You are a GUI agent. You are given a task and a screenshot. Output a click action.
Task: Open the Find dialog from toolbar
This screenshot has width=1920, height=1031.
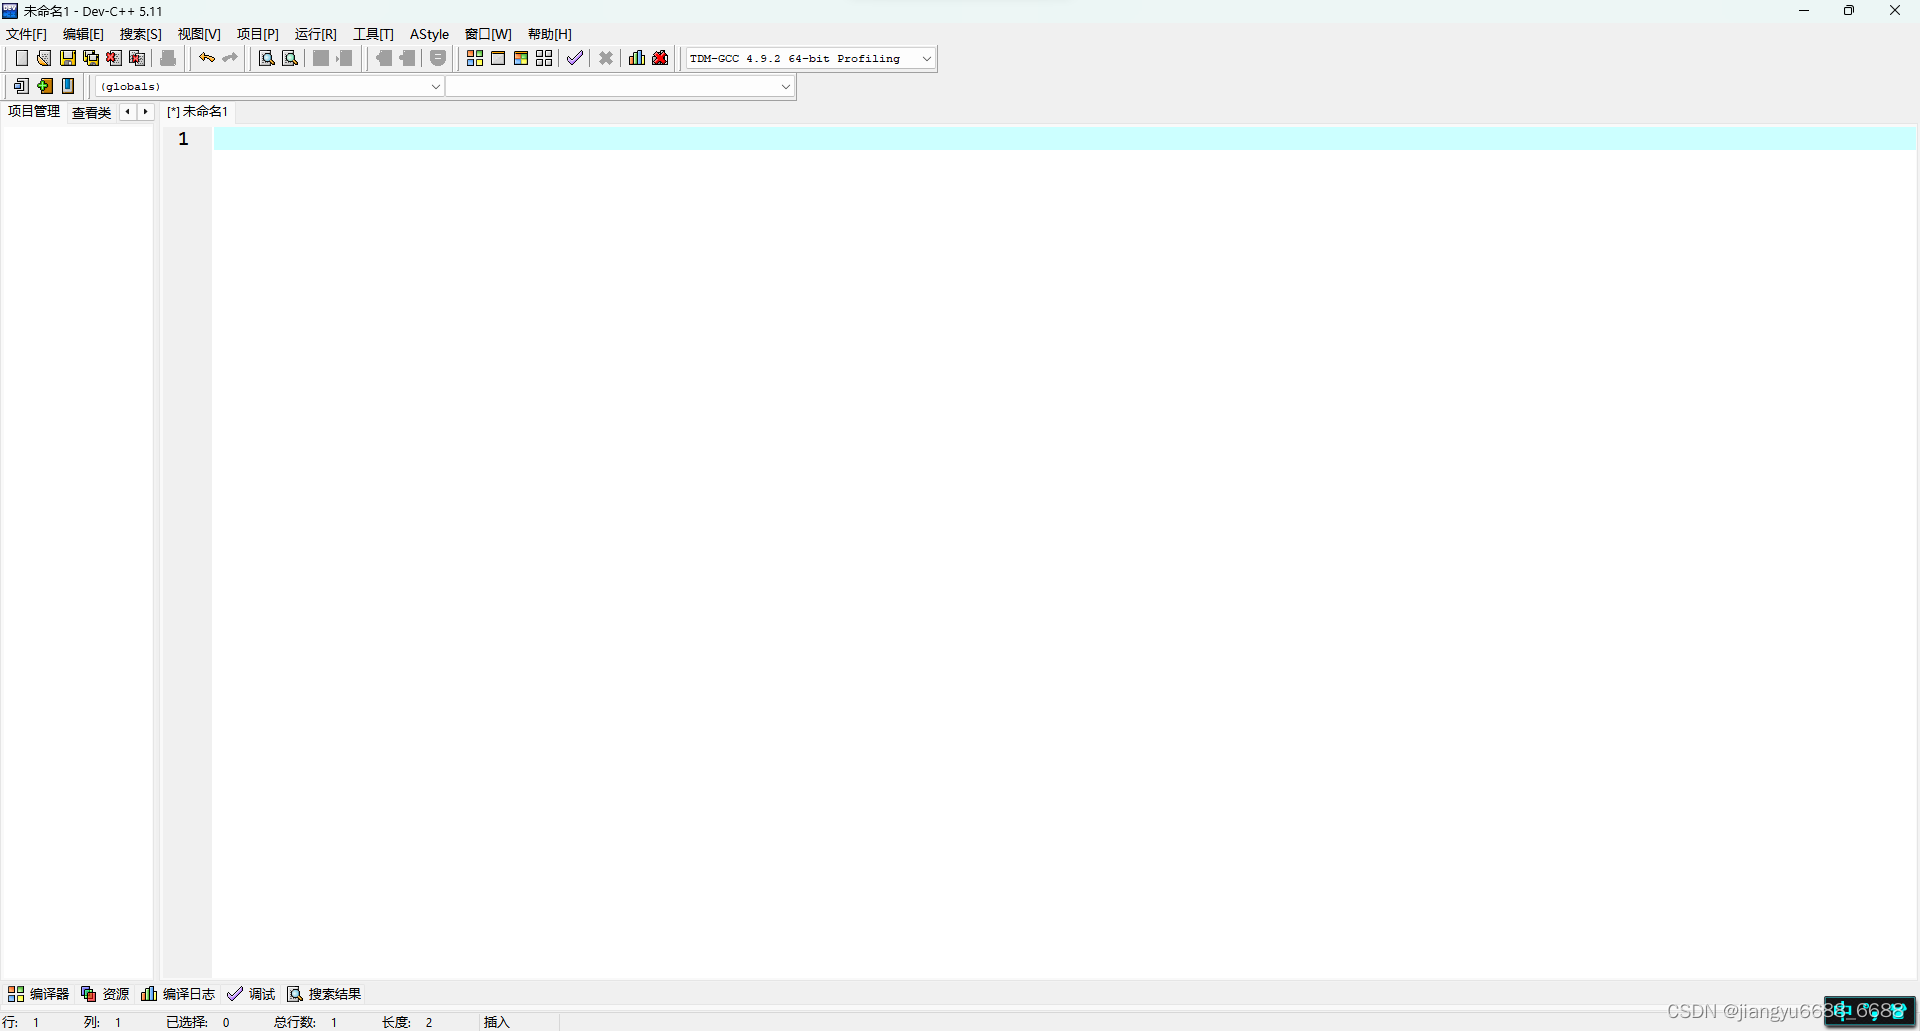click(x=267, y=58)
